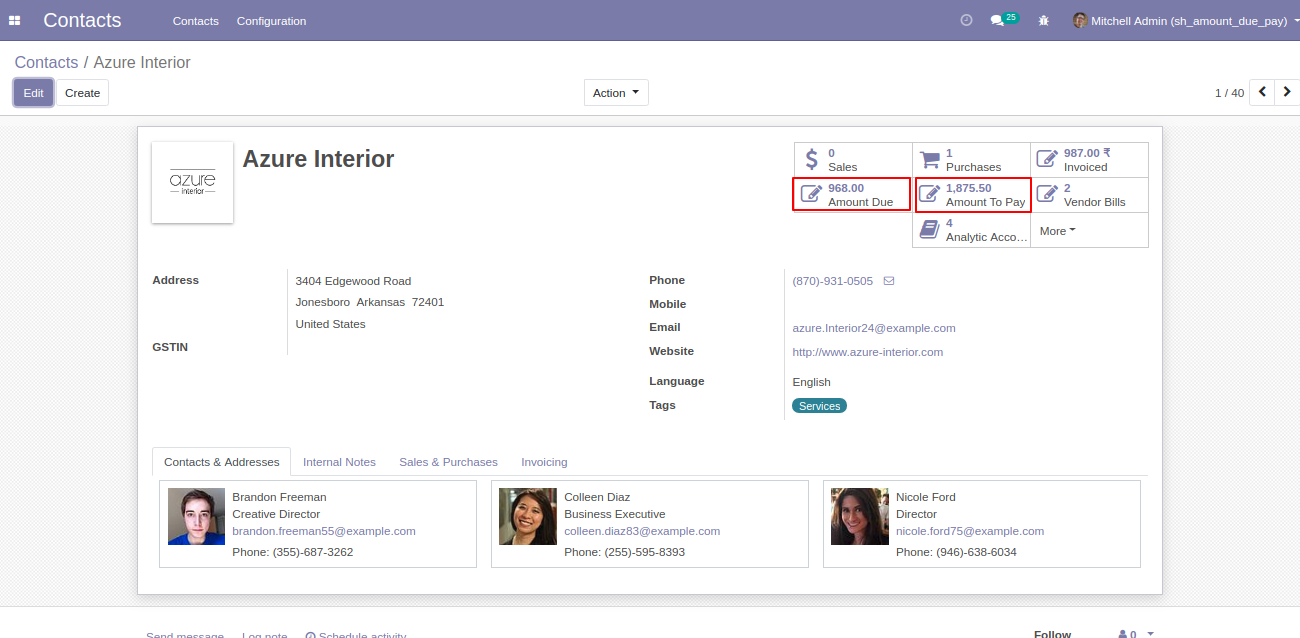Click Brandon Freeman contact name

[x=279, y=497]
